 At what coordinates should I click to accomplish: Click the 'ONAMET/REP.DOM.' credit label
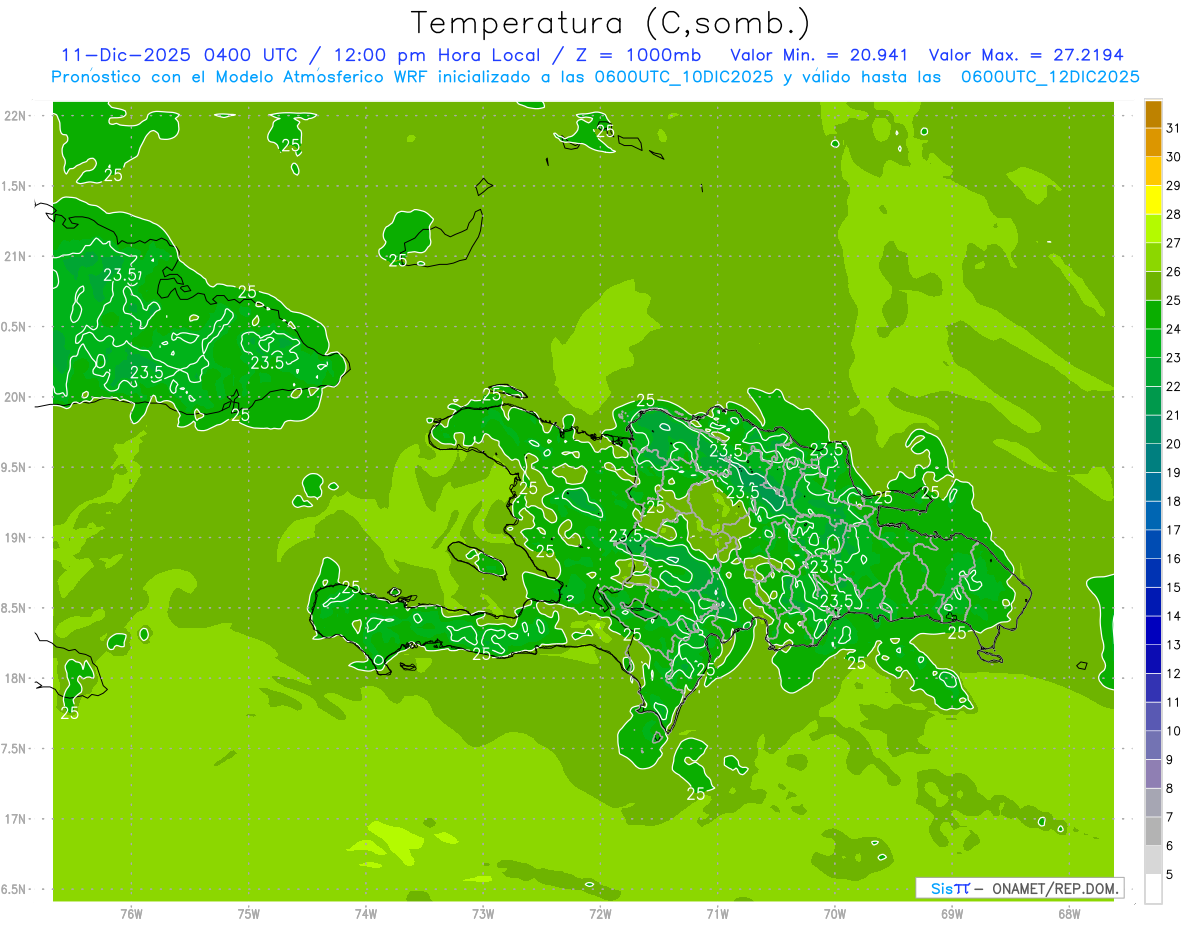click(1055, 888)
